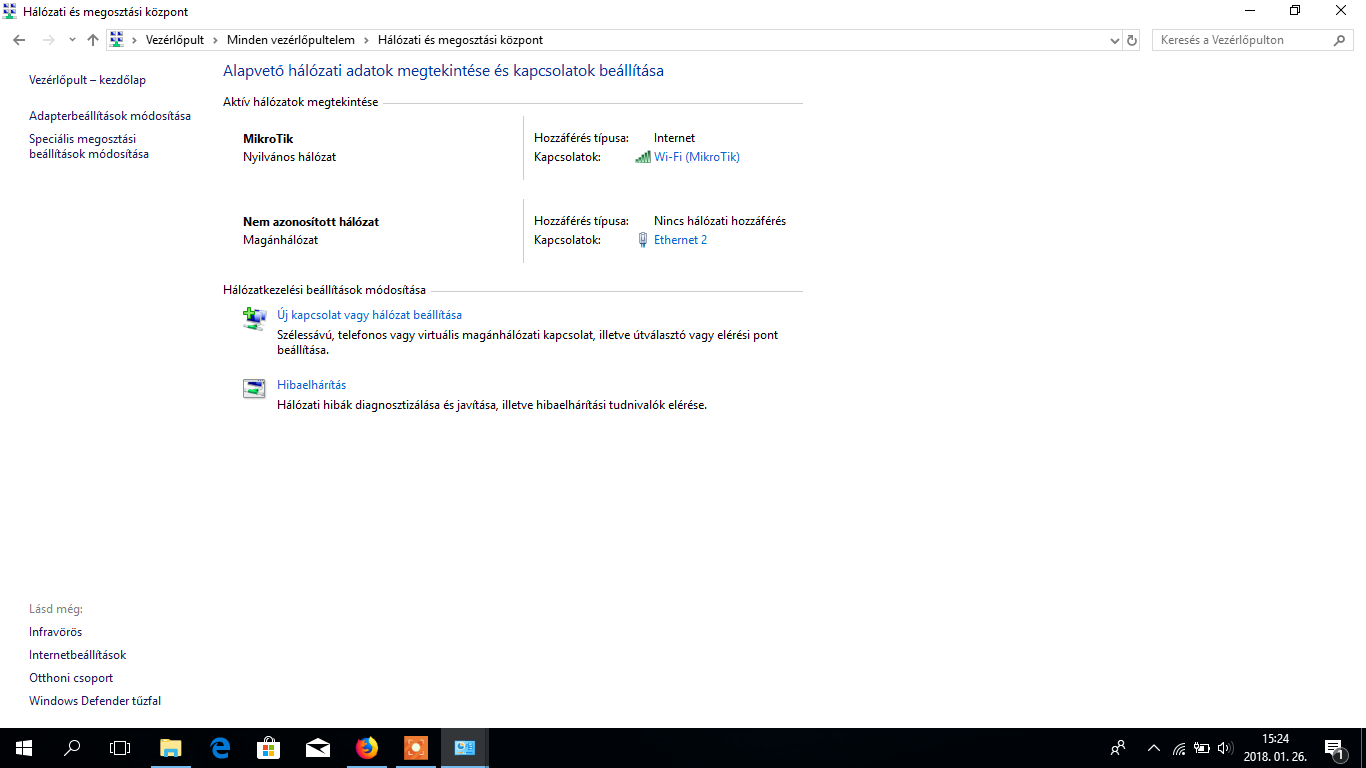Open taskbar Search magnifier
Screen dimensions: 1366x768
pyautogui.click(x=72, y=748)
